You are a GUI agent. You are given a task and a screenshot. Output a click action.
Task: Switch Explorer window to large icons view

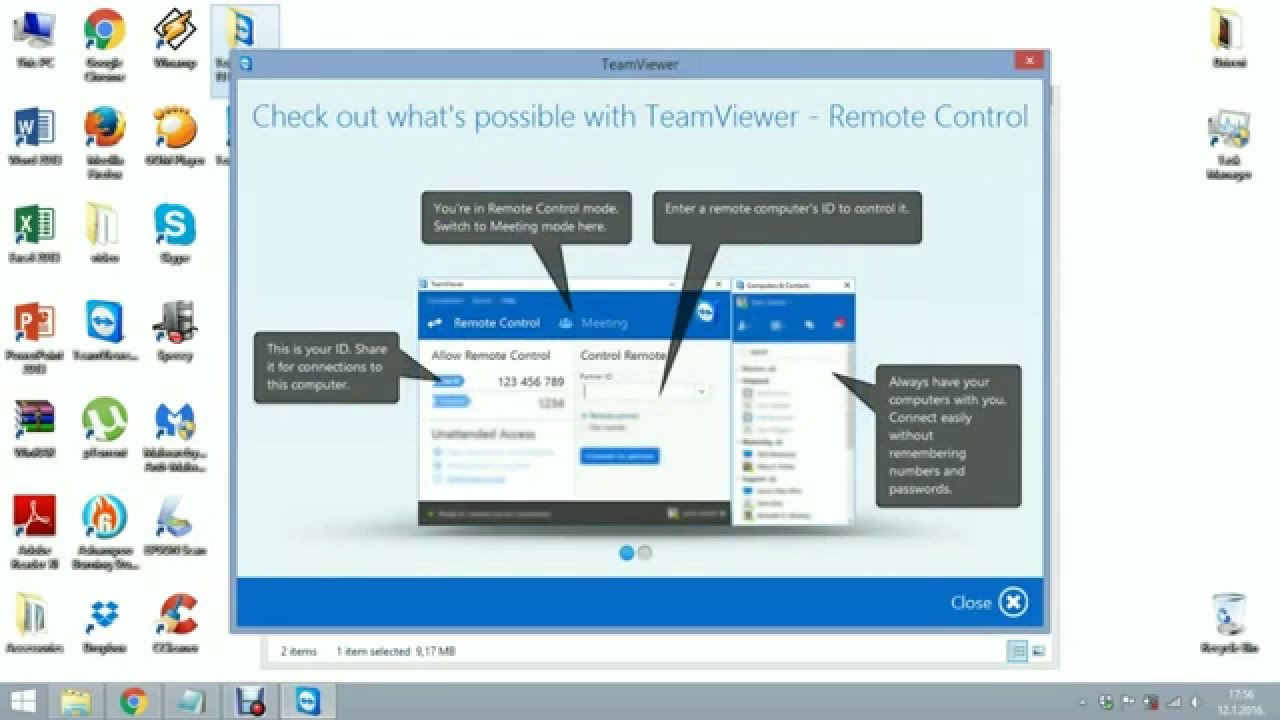(x=1038, y=651)
